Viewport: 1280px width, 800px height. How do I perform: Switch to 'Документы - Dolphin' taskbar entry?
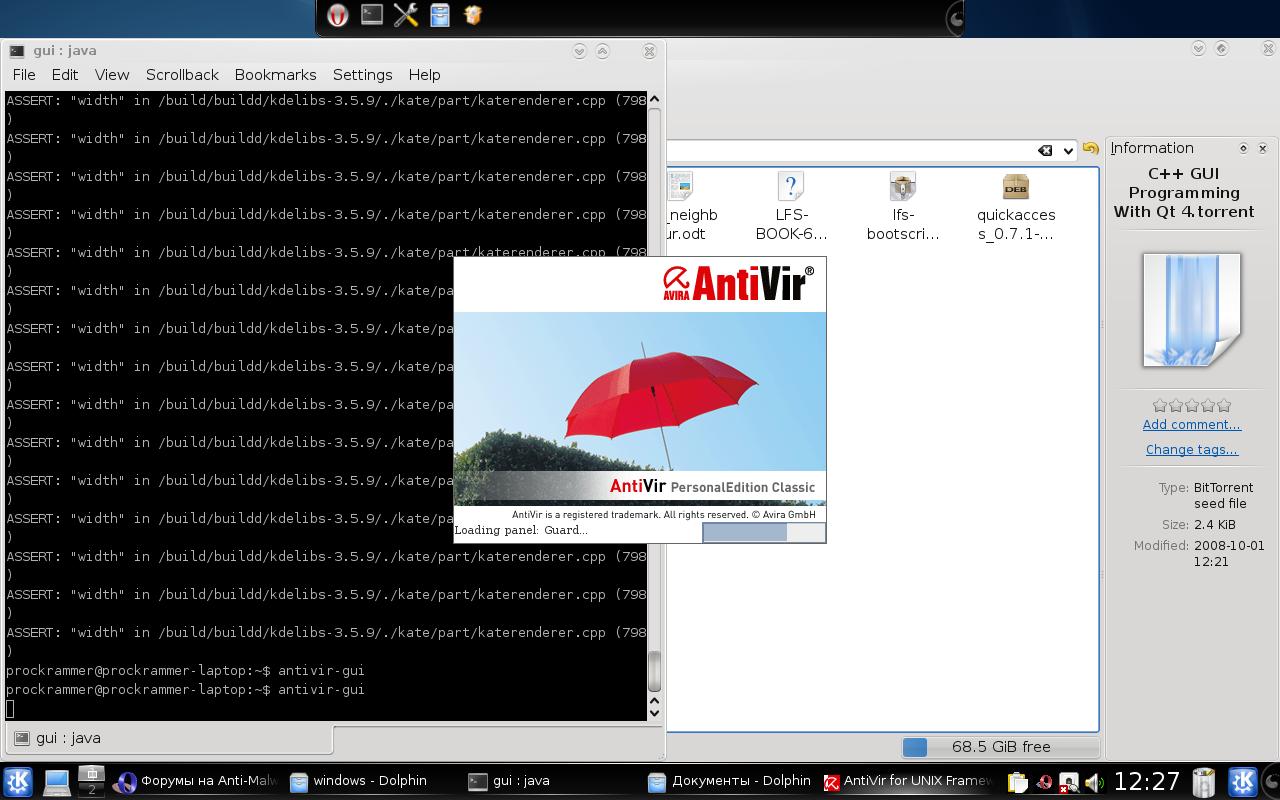(x=729, y=781)
